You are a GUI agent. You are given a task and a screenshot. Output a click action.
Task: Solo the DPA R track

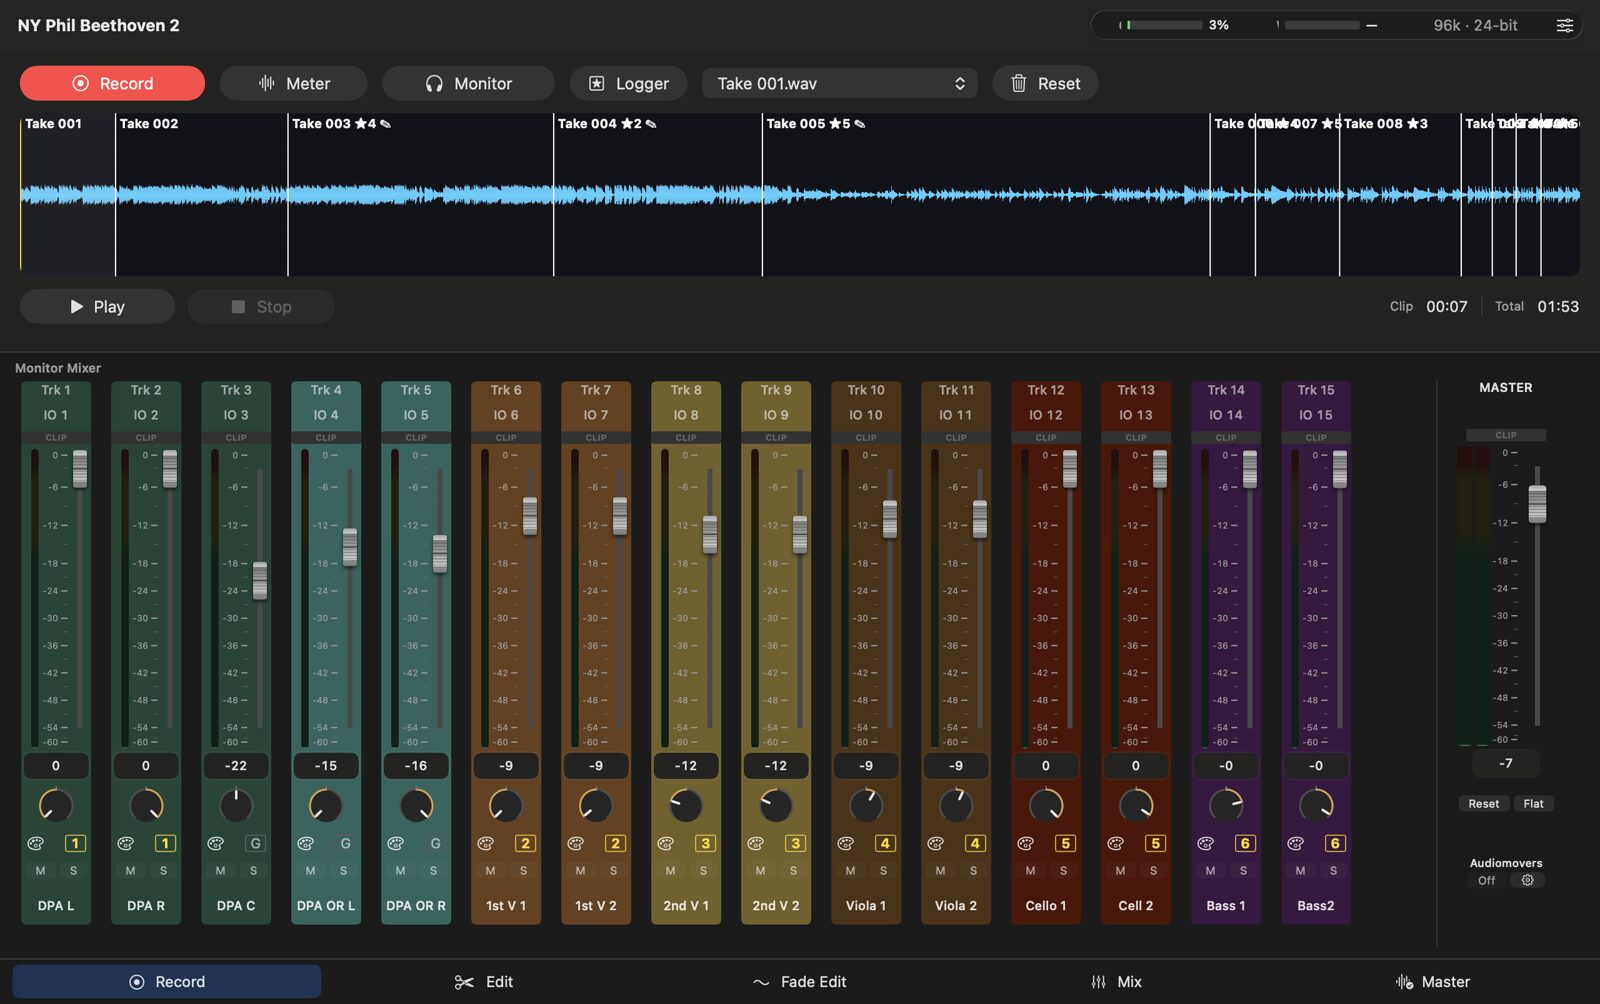tap(163, 871)
